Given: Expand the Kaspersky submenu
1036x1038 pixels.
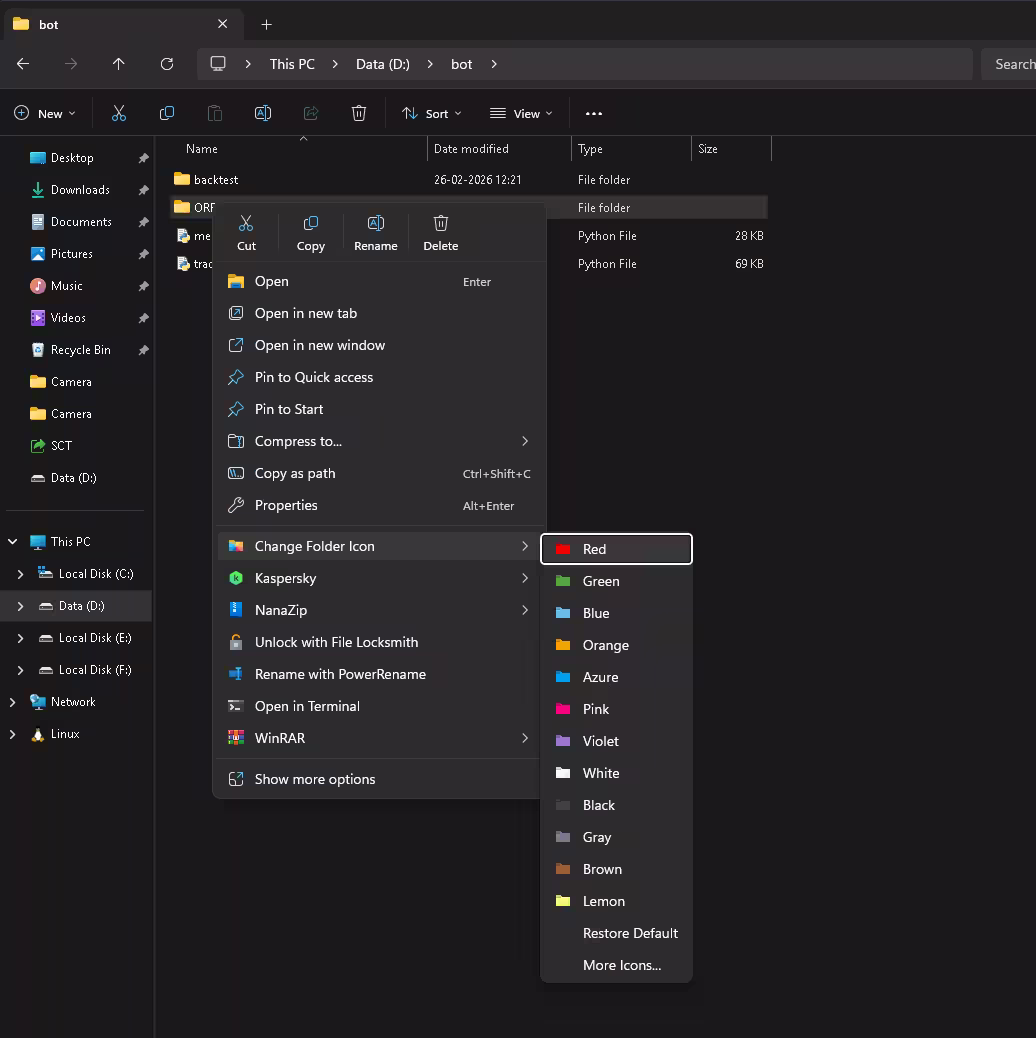Looking at the screenshot, I should 379,578.
